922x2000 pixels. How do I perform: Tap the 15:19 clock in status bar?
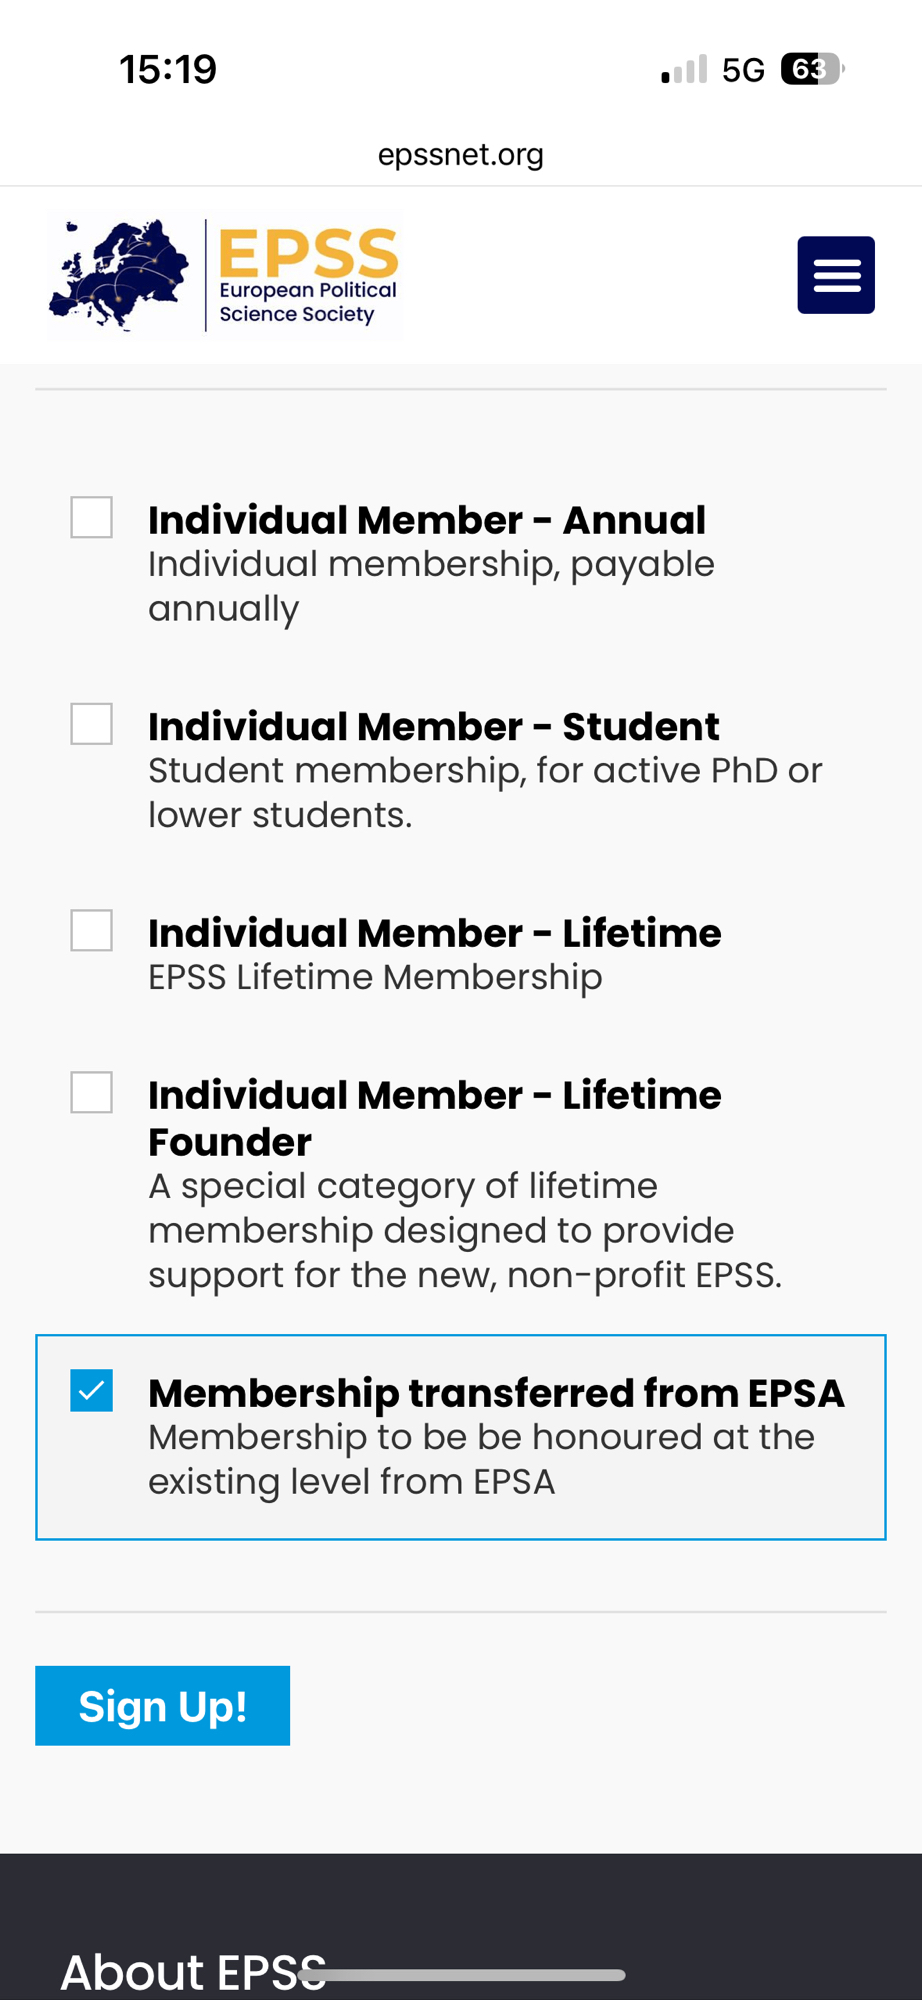(x=168, y=70)
